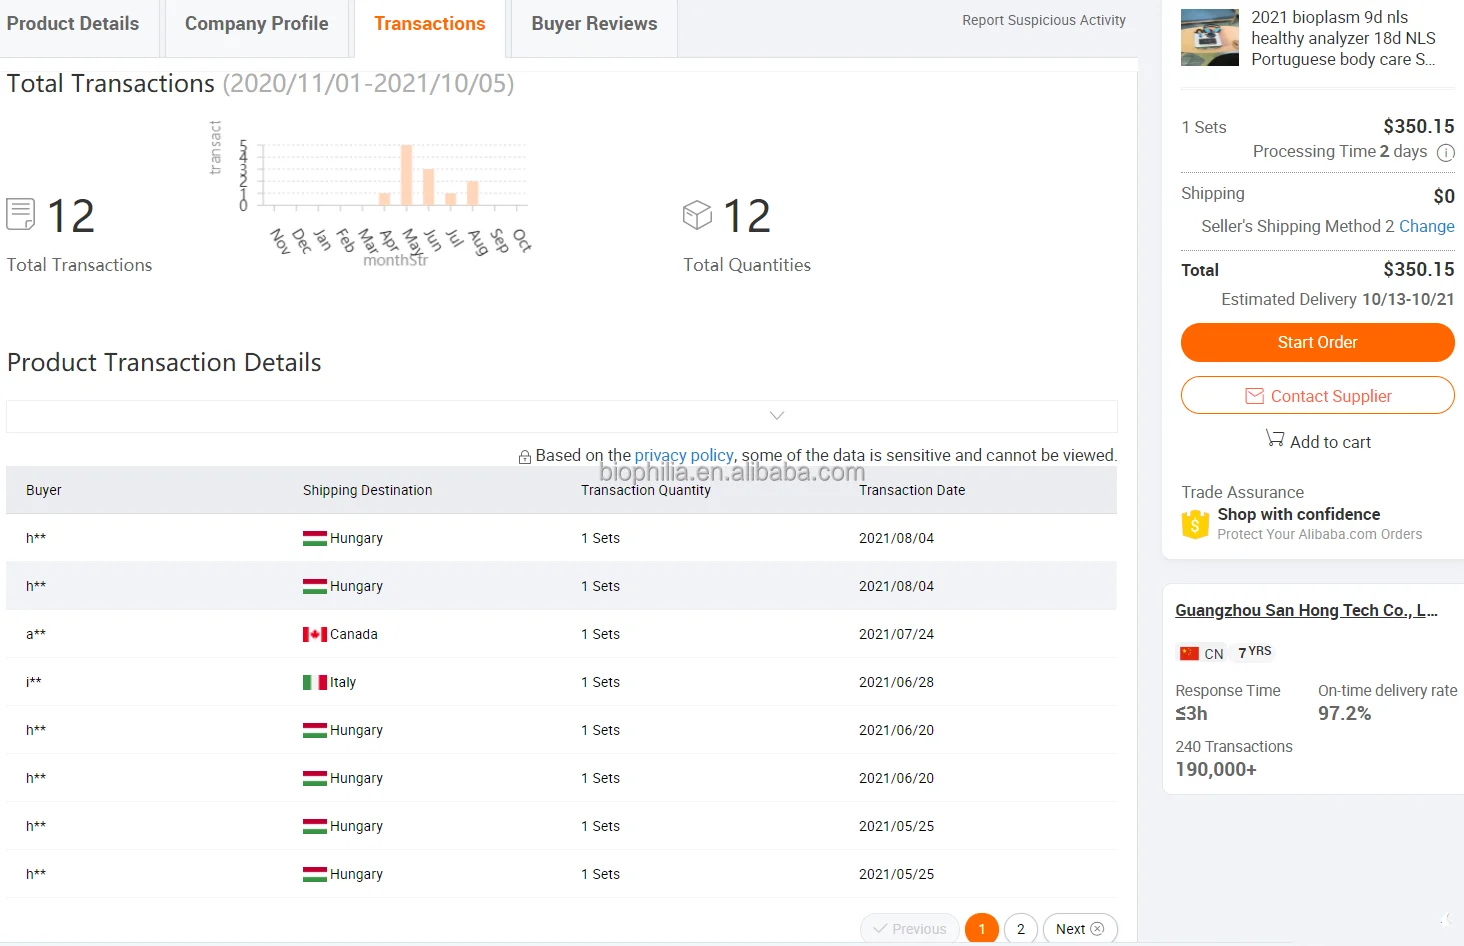Click Change to switch shipping method
The width and height of the screenshot is (1464, 946).
tap(1426, 227)
